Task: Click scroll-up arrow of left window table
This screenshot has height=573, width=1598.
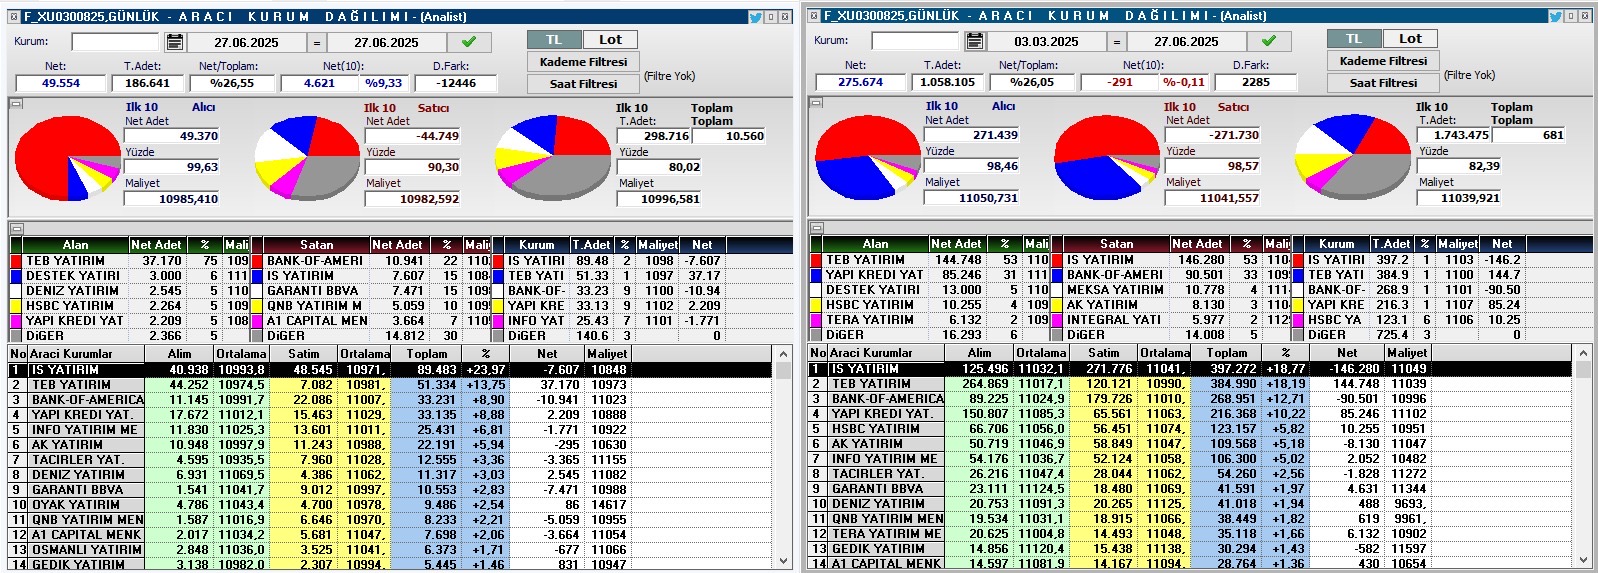Action: point(782,355)
